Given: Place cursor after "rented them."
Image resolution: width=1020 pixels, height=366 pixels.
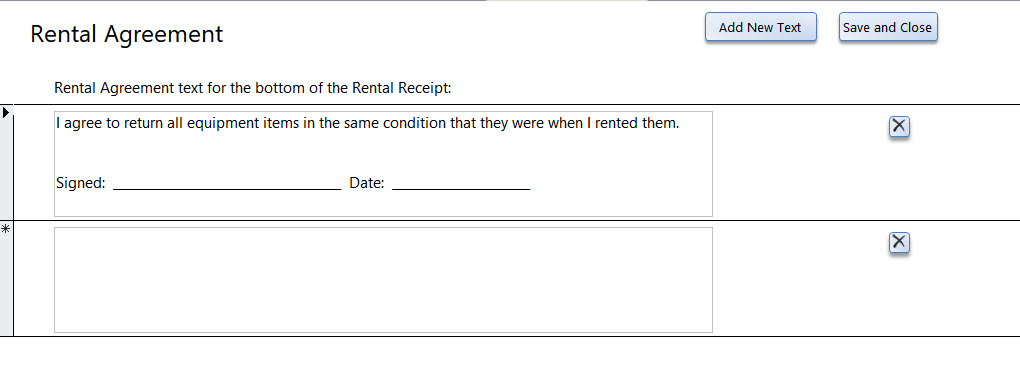Looking at the screenshot, I should (x=680, y=123).
